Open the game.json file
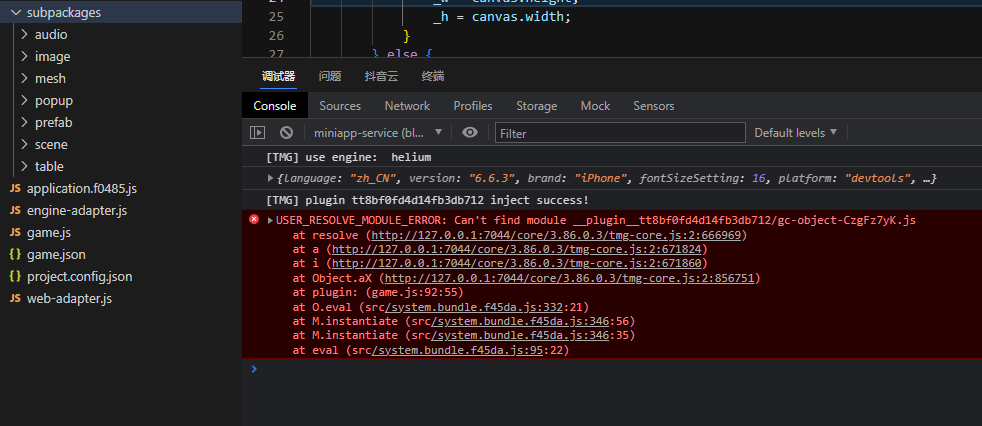Viewport: 982px width, 426px height. coord(56,254)
